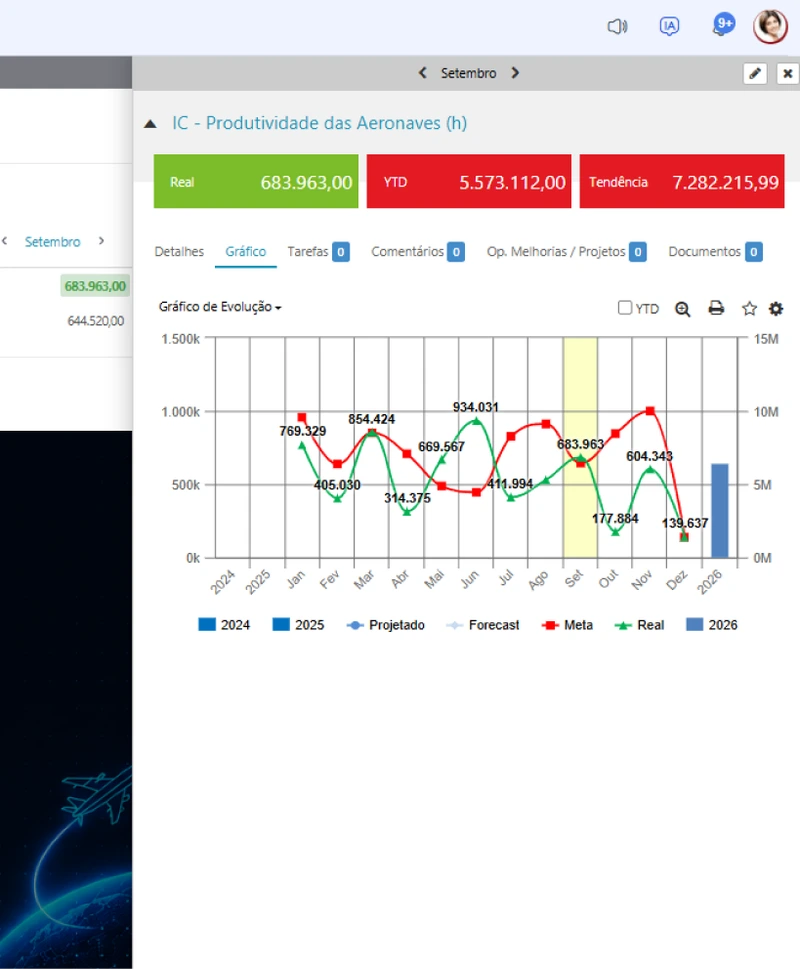The height and width of the screenshot is (969, 800).
Task: Click the 934.031 June data label
Action: point(476,407)
